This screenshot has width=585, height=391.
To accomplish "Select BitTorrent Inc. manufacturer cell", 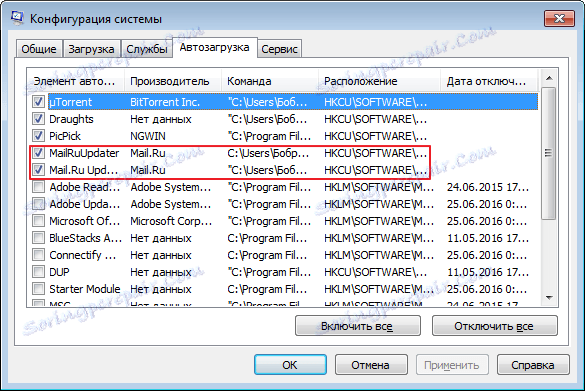I will (x=165, y=102).
